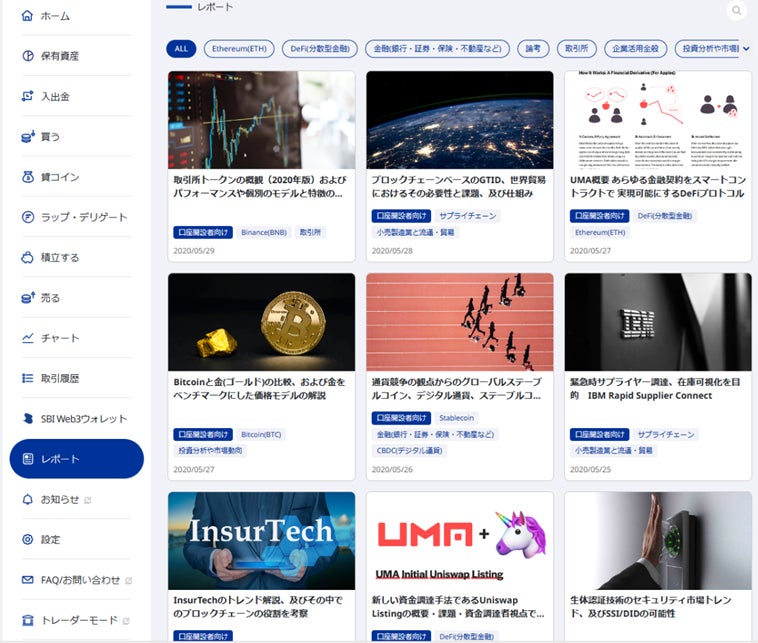Toggle the DeFi(分散型金融) filter chip
Image resolution: width=758 pixels, height=643 pixels.
tap(320, 49)
